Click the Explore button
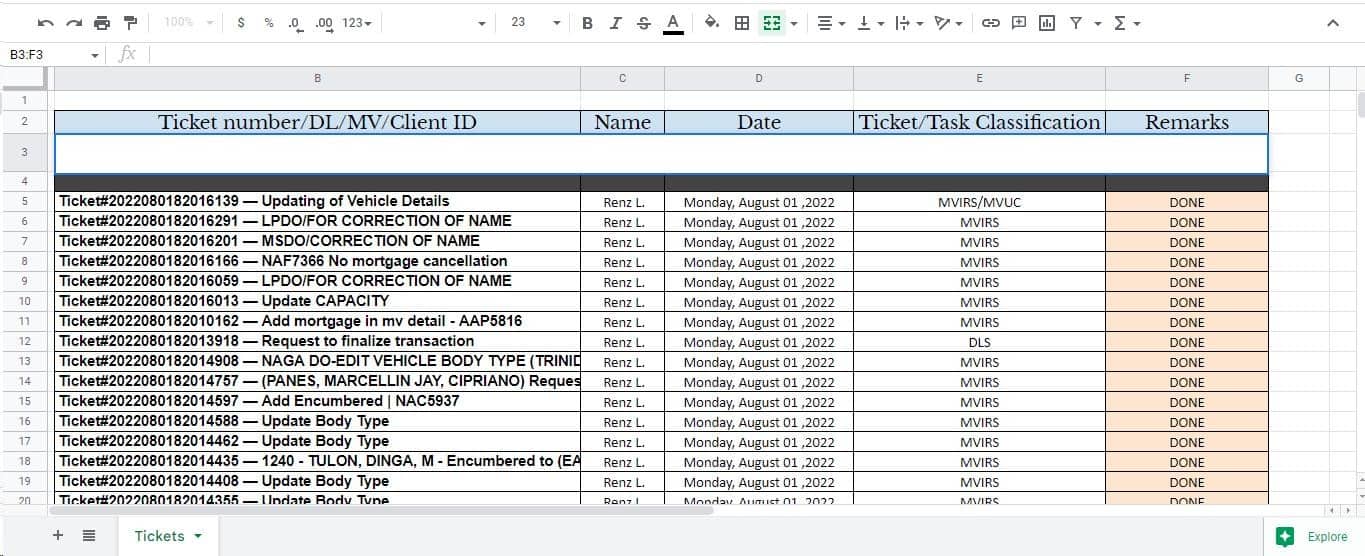The height and width of the screenshot is (556, 1365). 1313,537
